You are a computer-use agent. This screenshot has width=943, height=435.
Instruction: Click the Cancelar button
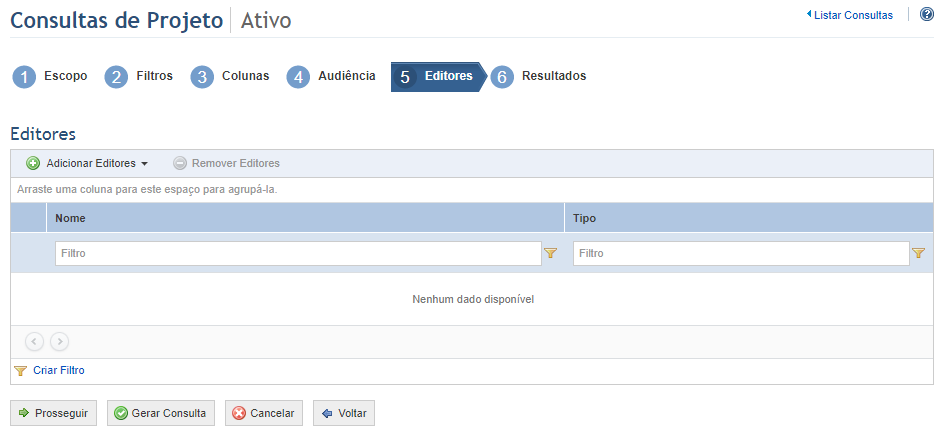(264, 413)
